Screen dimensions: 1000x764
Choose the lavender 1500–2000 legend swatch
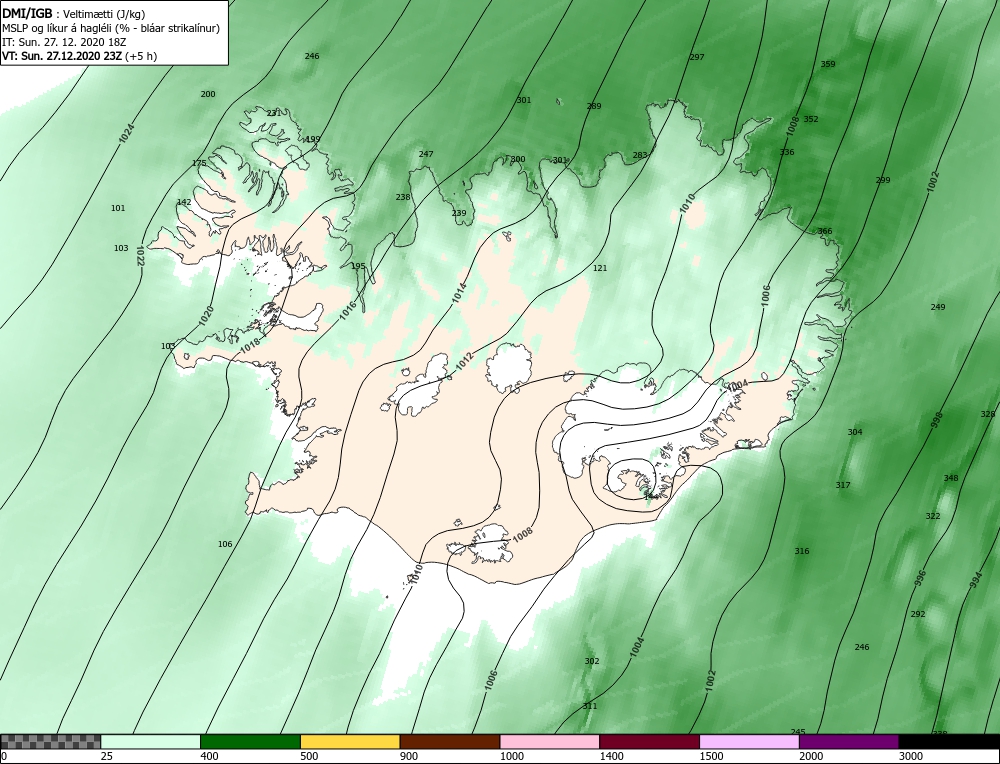pos(749,741)
